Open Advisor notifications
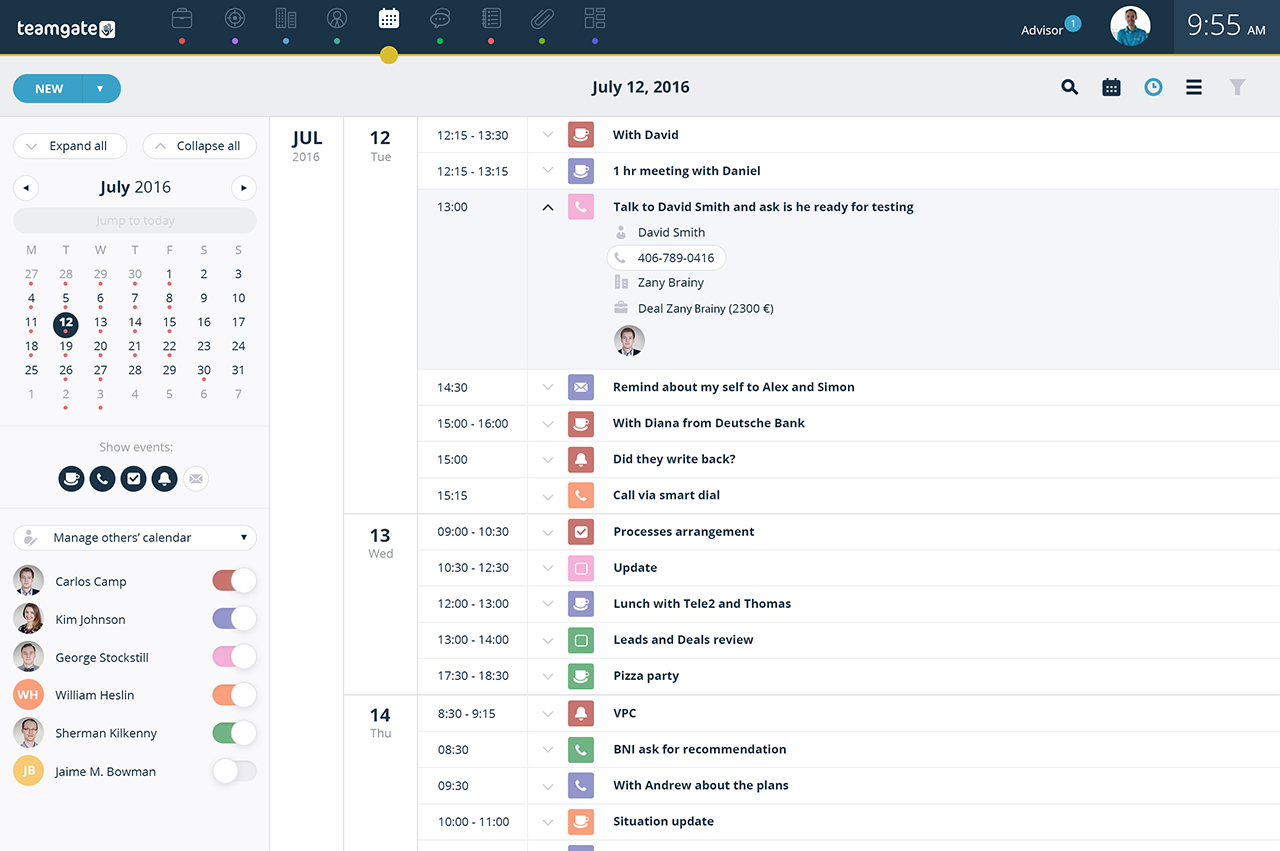 [1050, 27]
